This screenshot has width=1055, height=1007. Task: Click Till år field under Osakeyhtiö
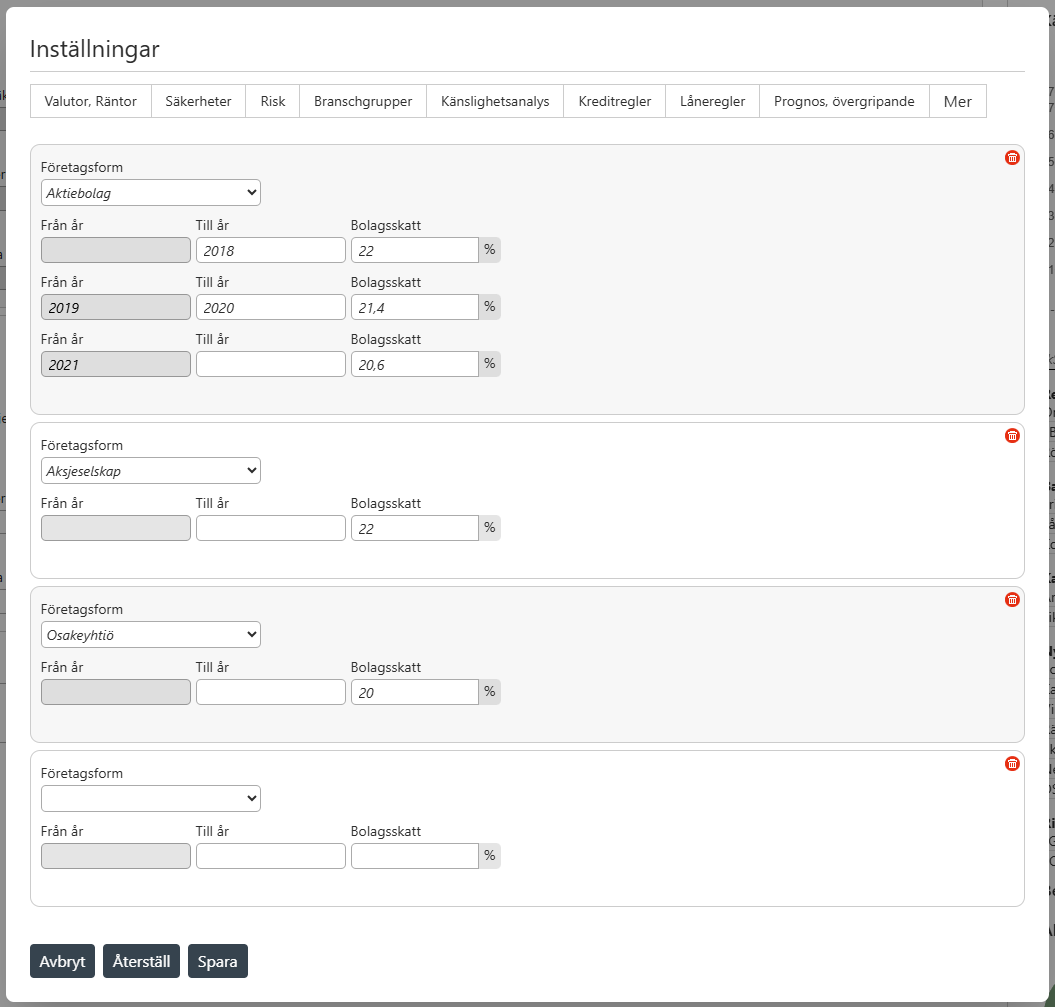click(271, 692)
